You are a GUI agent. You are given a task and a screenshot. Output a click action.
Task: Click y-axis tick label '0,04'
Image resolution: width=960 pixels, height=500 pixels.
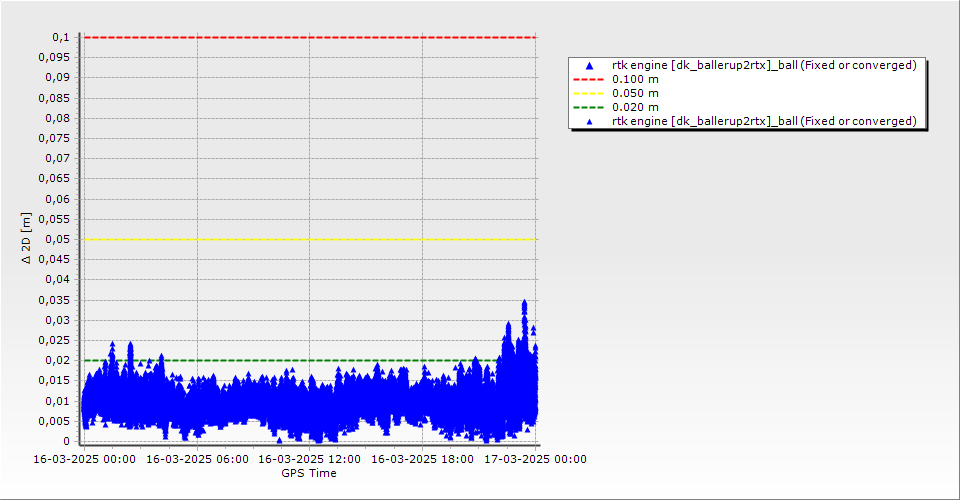(58, 280)
